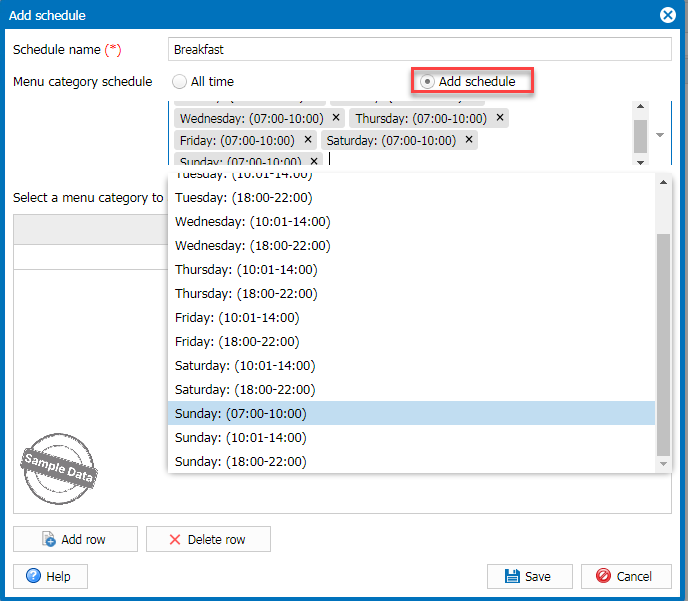This screenshot has height=601, width=688.
Task: Remove the Thursday (07:00-10:00) tag
Action: point(500,118)
